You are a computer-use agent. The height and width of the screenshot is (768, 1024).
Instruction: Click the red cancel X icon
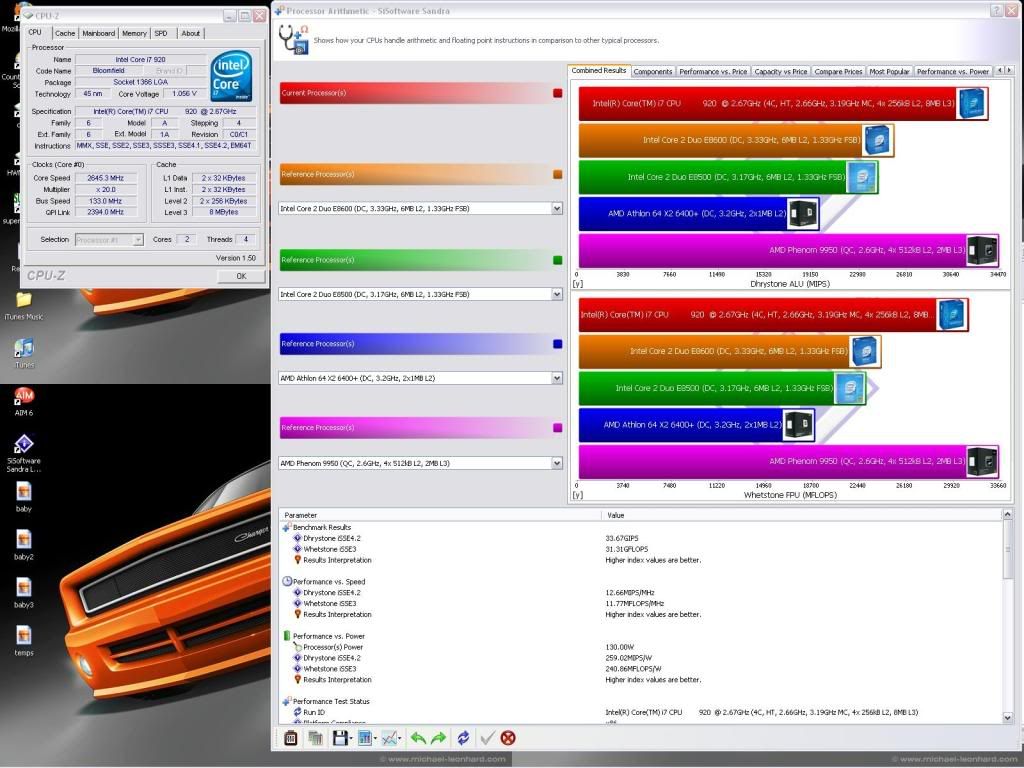508,738
